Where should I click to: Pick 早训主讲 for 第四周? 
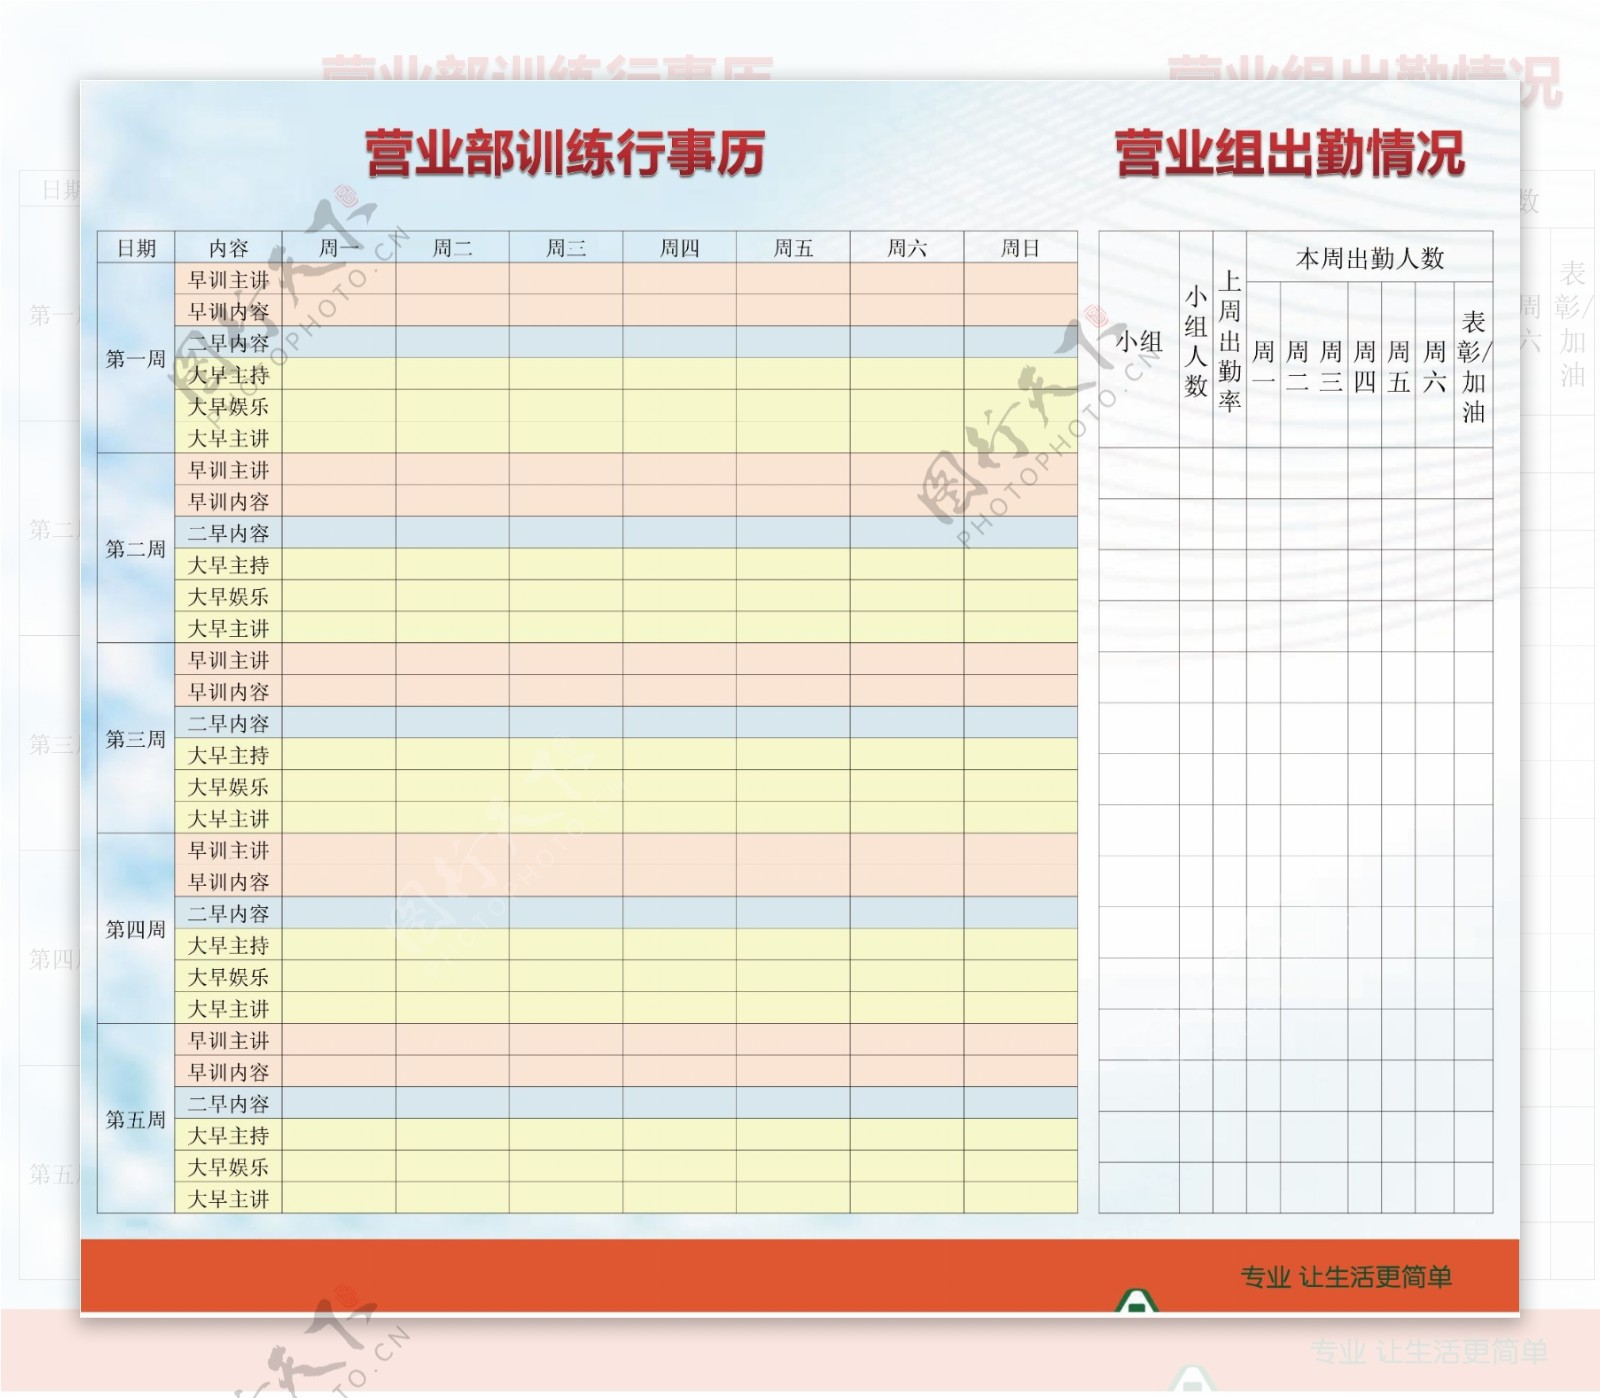pos(229,849)
